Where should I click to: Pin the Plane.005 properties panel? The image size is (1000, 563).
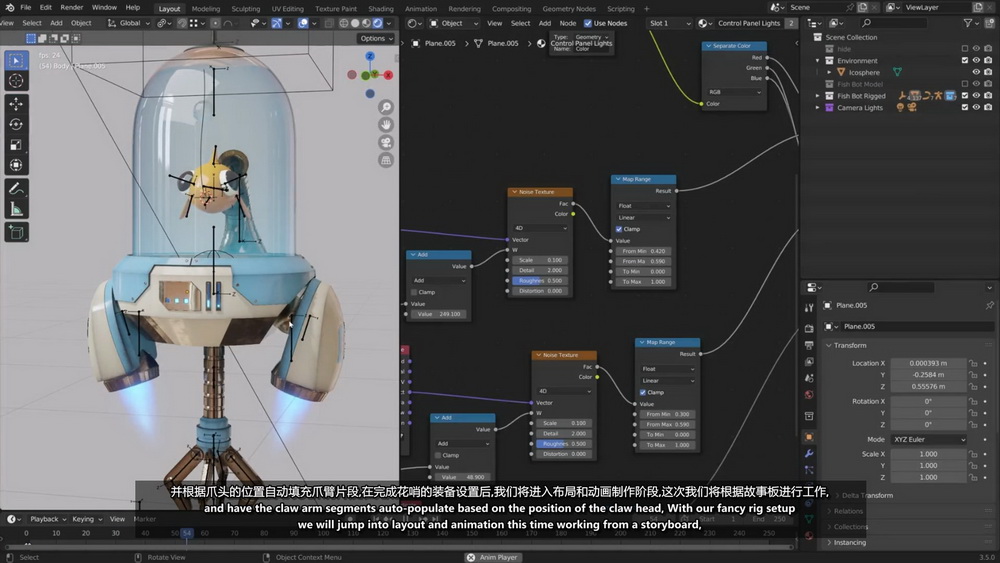click(x=989, y=305)
